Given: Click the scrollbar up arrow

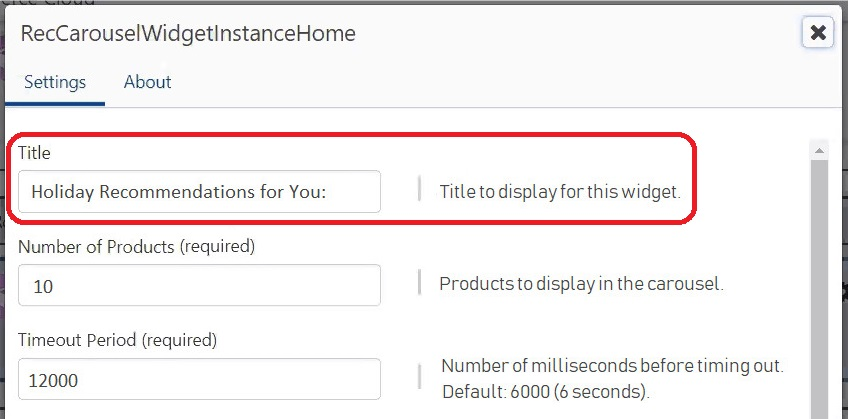Looking at the screenshot, I should point(819,151).
